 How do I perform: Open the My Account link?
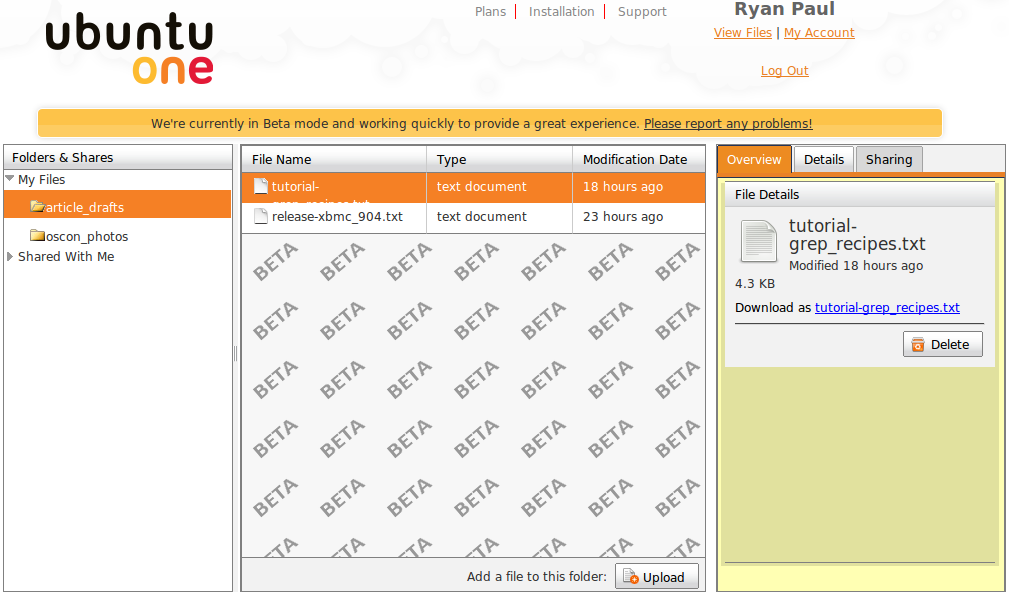[819, 33]
